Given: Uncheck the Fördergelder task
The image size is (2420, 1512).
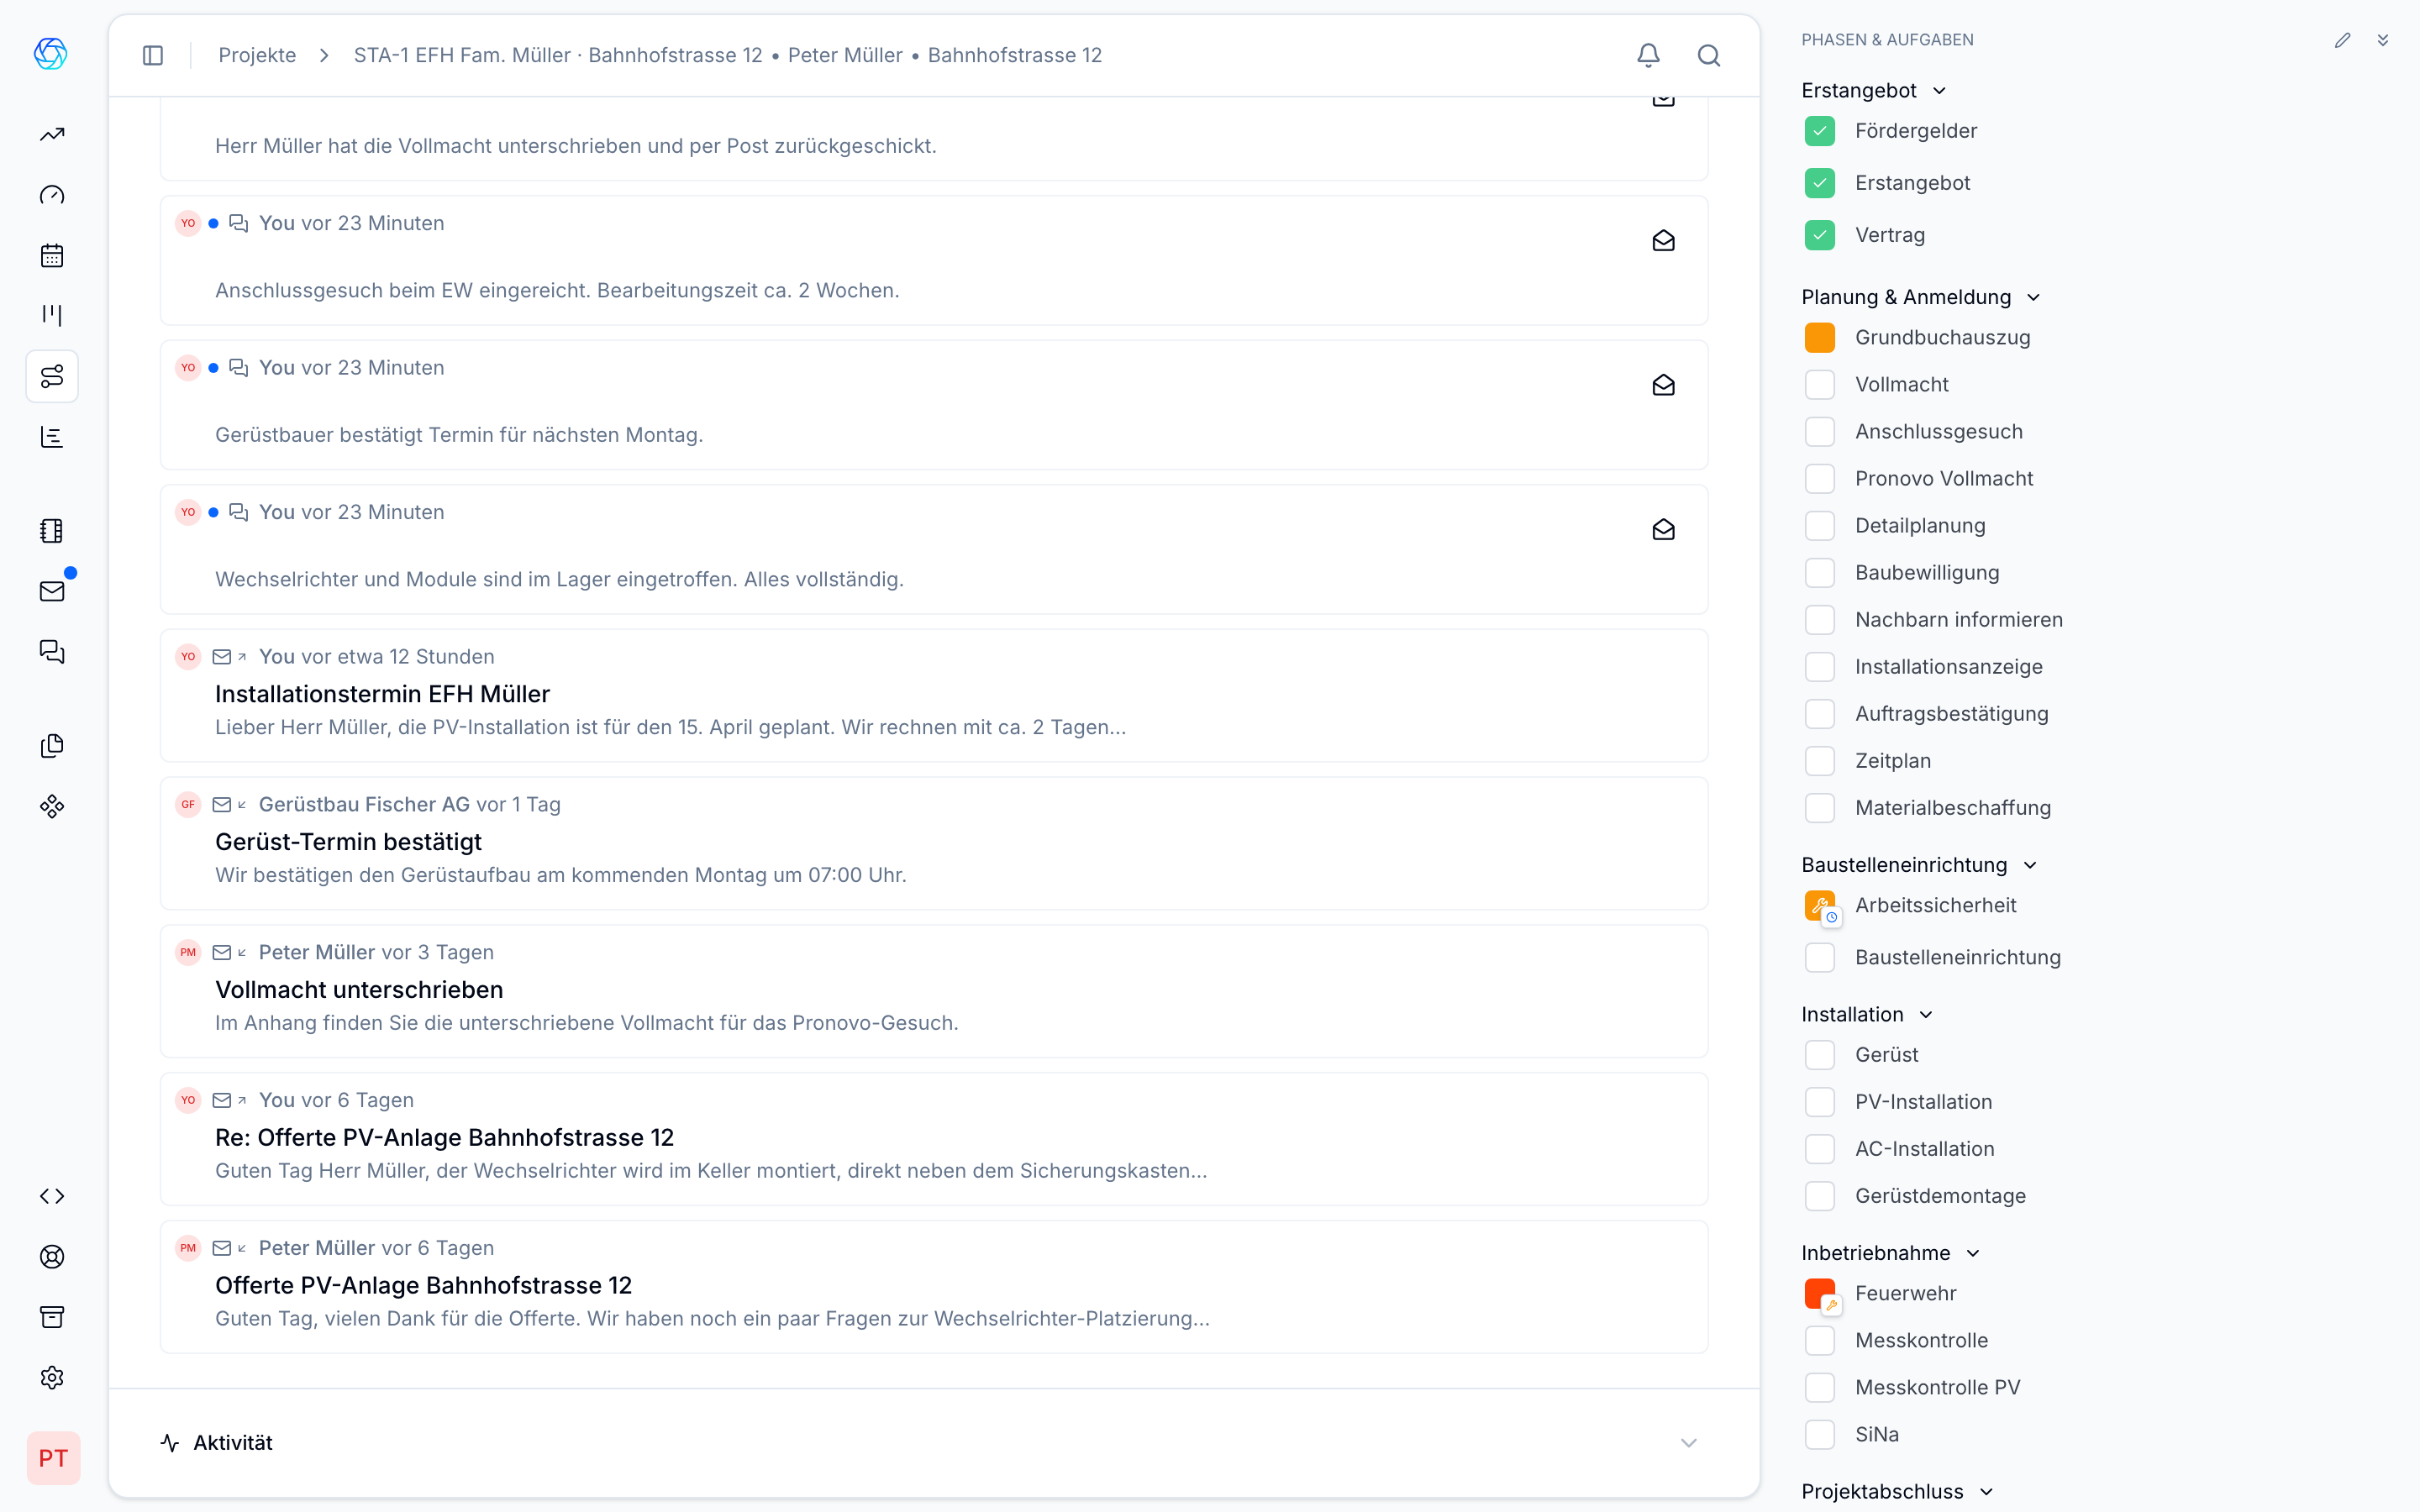Looking at the screenshot, I should point(1819,131).
